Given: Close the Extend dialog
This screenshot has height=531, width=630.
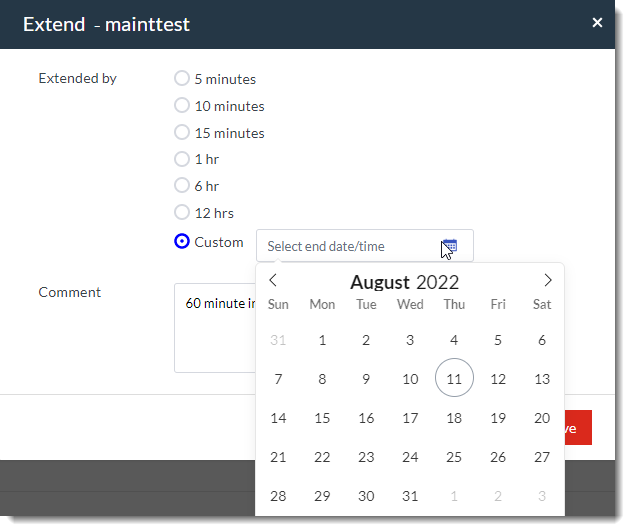Looking at the screenshot, I should 597,23.
